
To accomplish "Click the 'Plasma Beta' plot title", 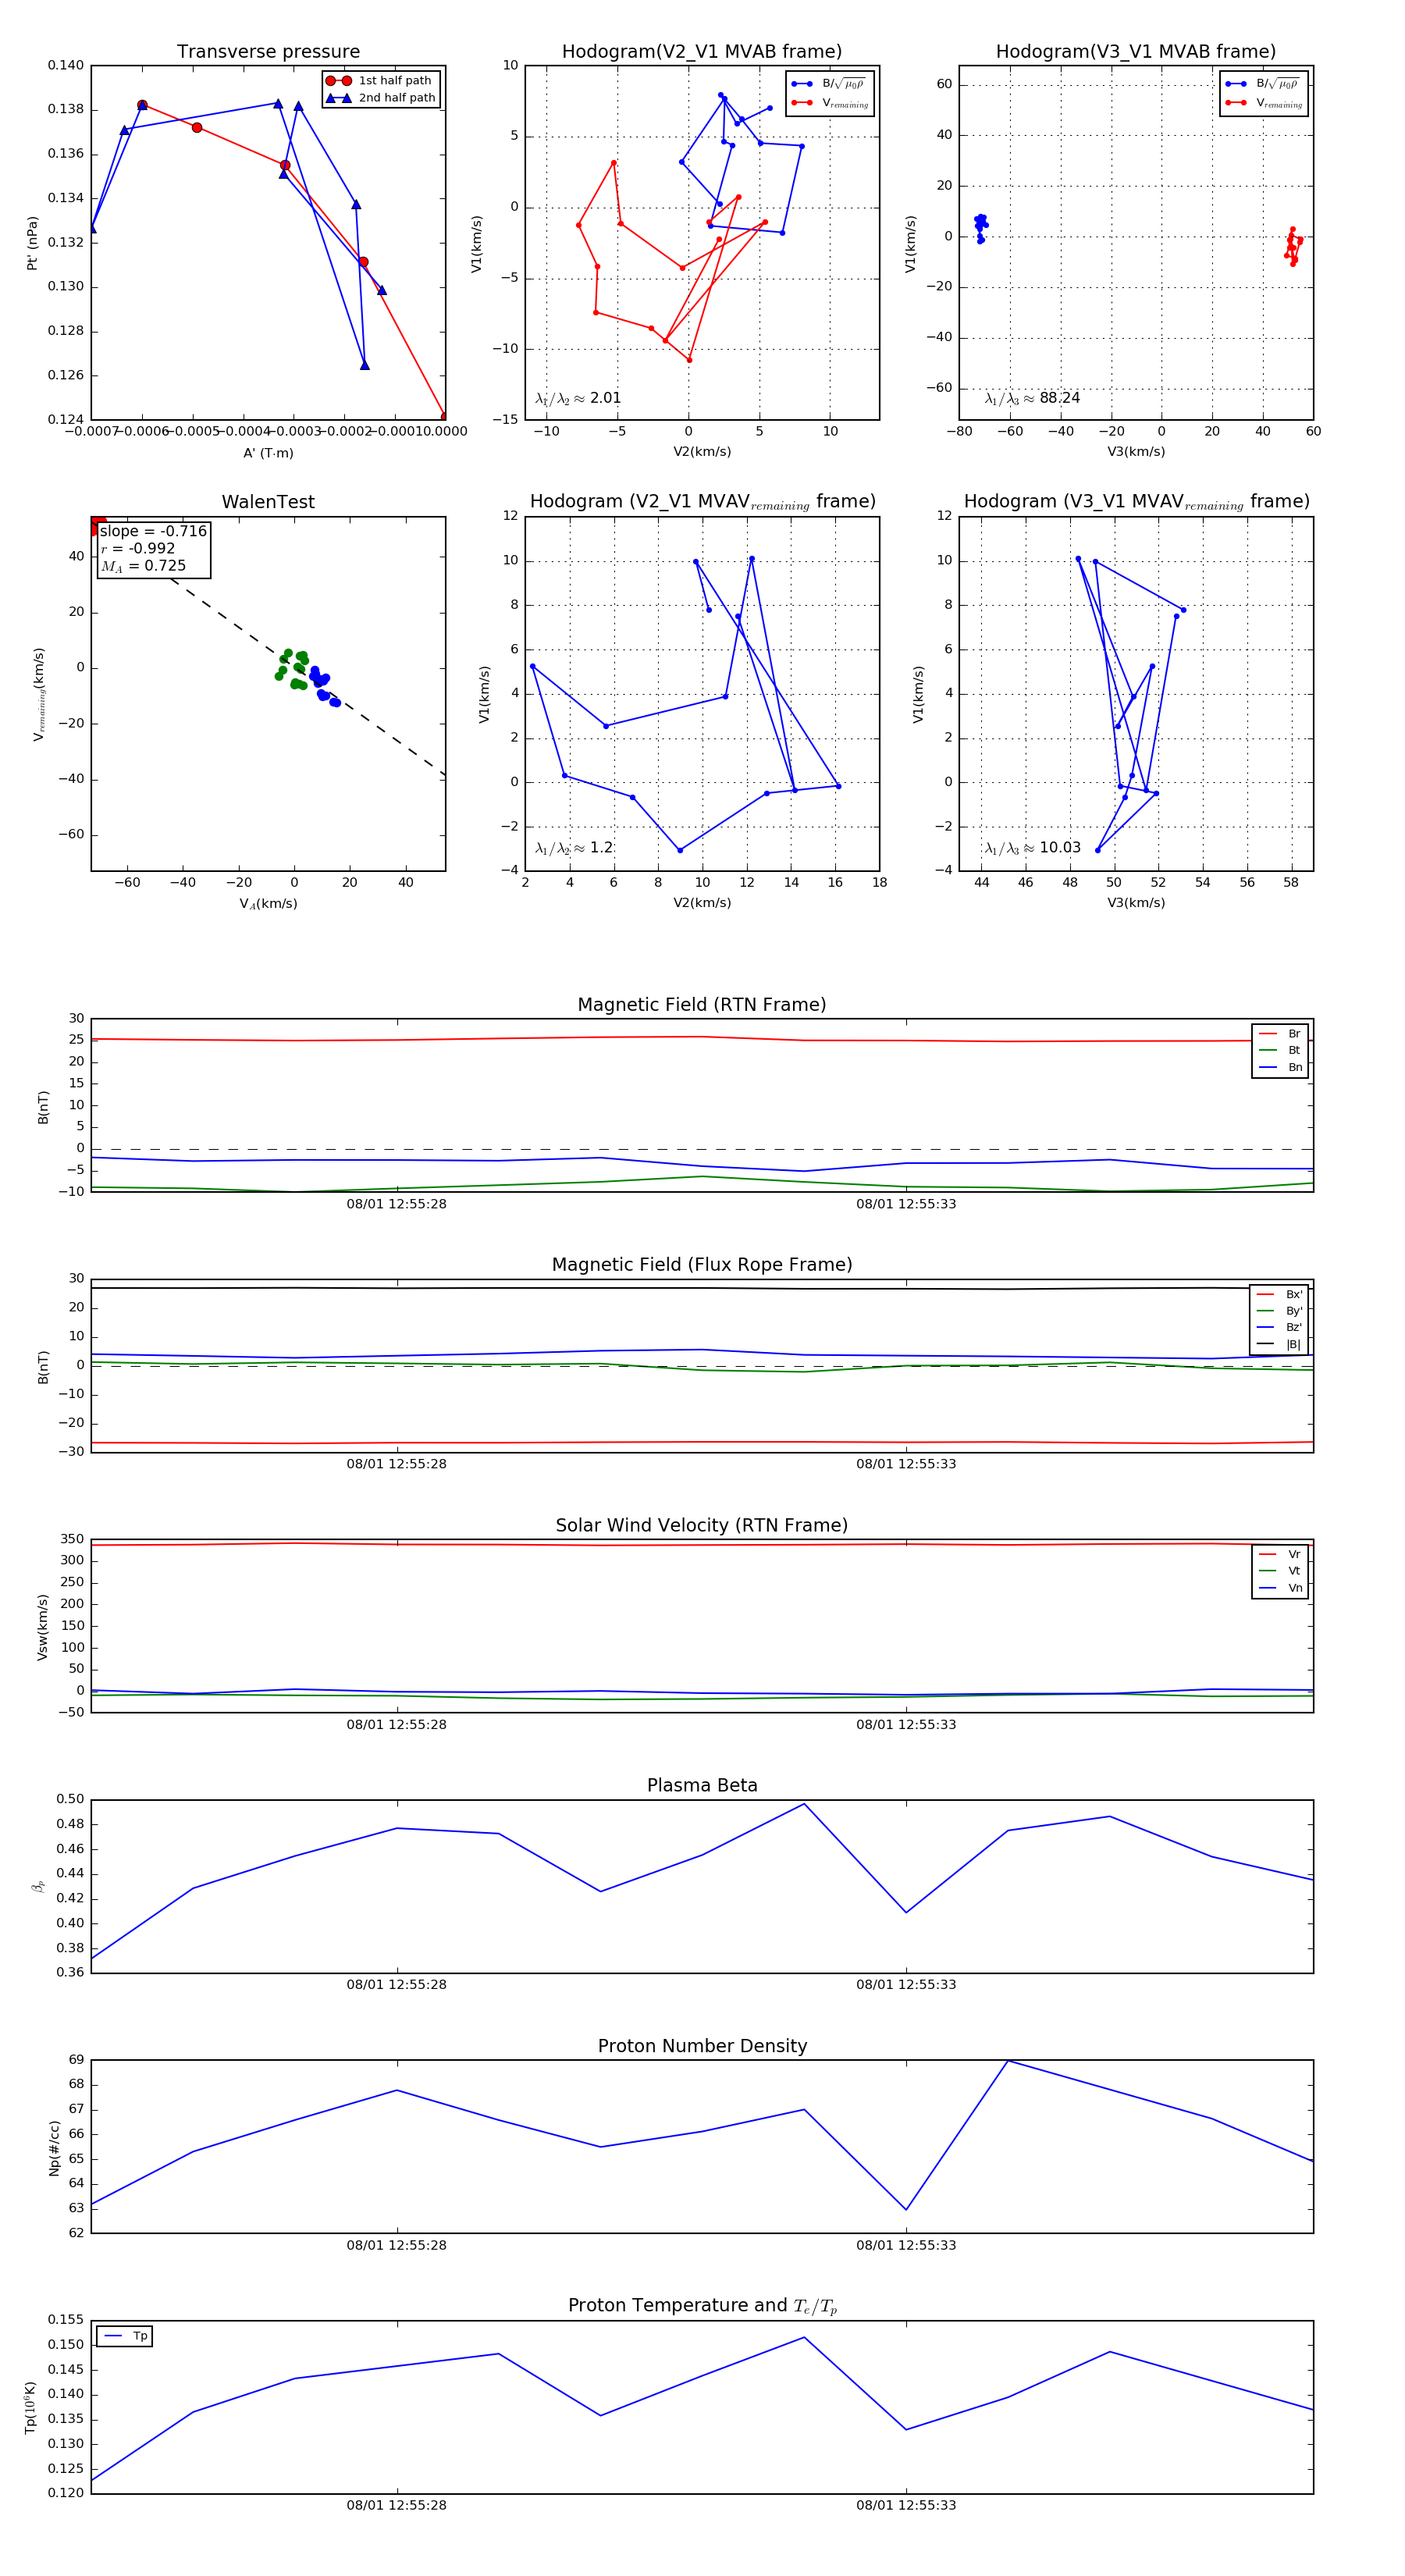I will coord(702,1785).
